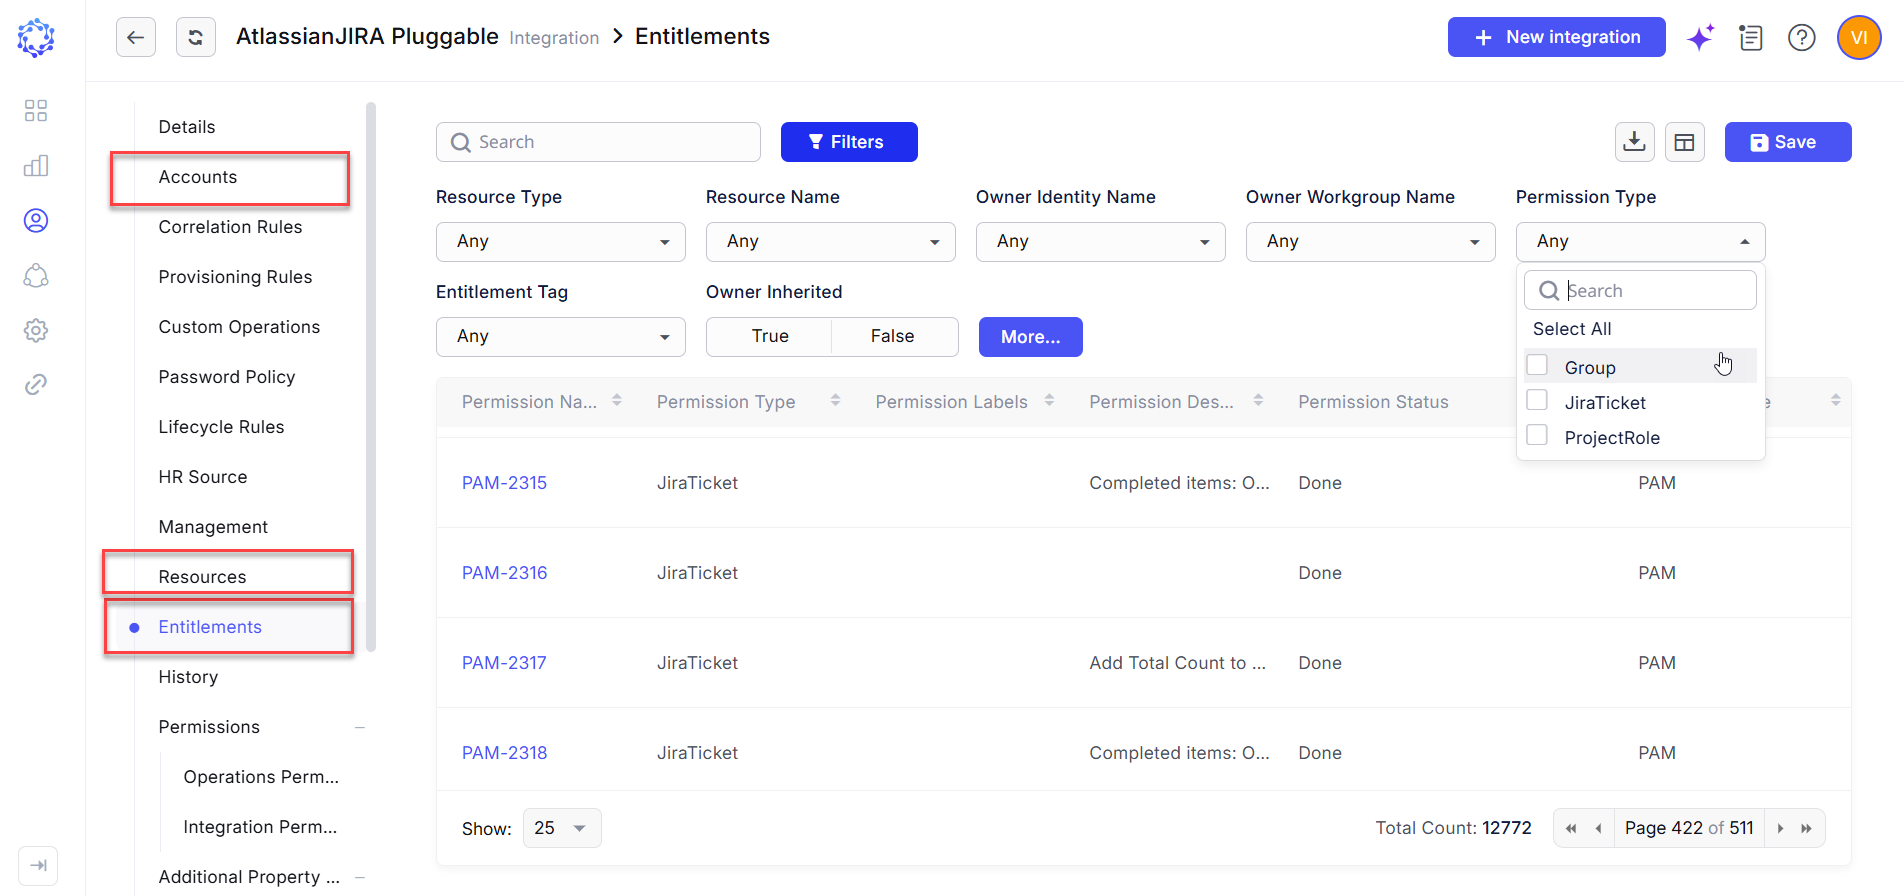Collapse the Additional Property section
This screenshot has width=1904, height=896.
pos(360,877)
